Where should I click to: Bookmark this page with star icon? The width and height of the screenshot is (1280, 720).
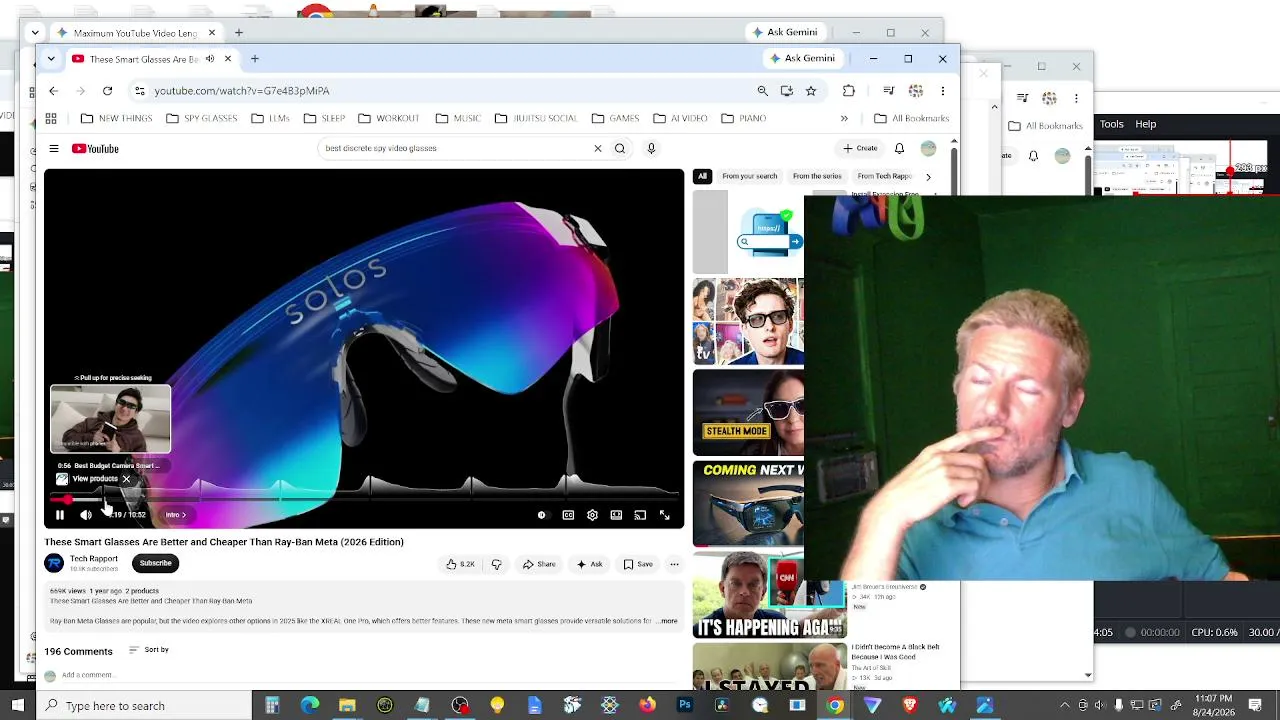811,91
